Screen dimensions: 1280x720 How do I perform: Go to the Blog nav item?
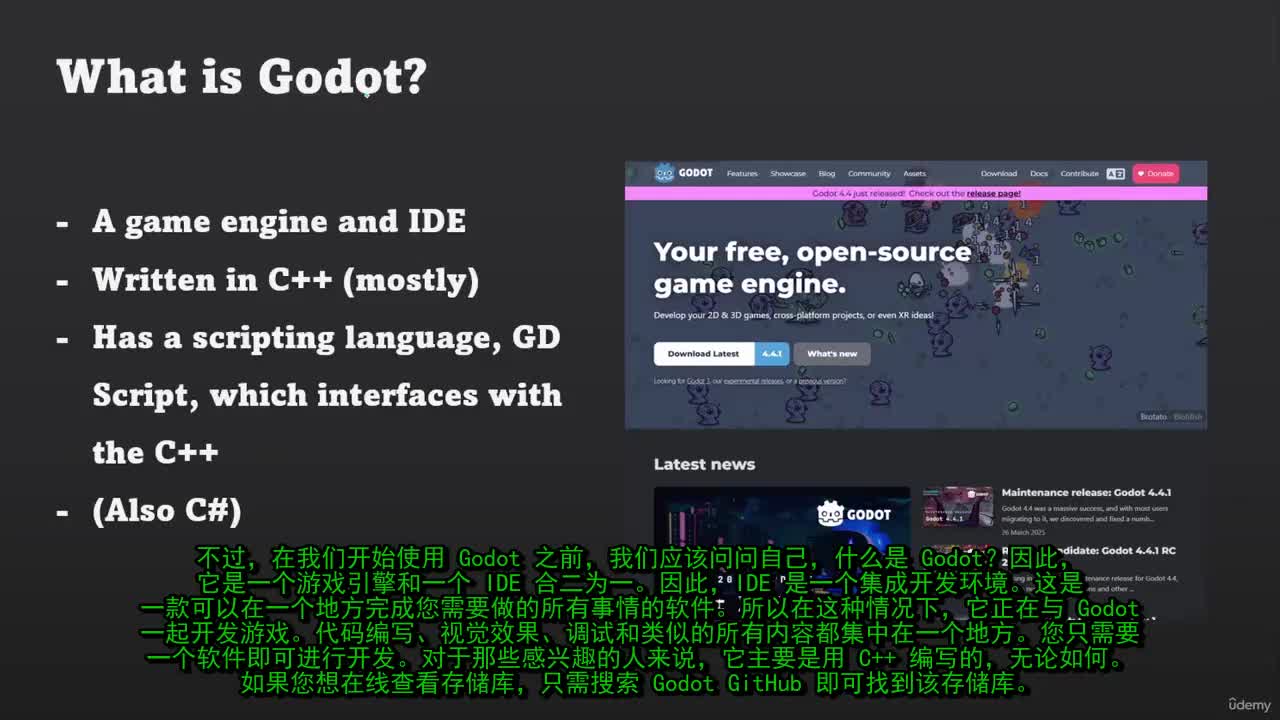827,174
